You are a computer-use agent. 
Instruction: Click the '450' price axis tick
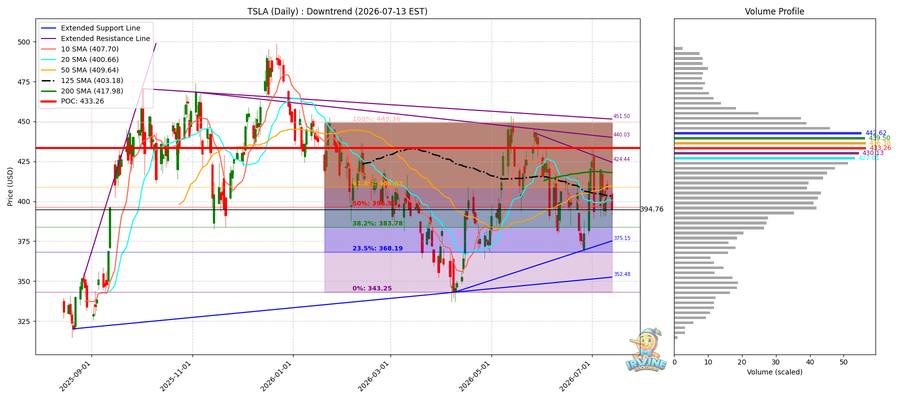25,122
